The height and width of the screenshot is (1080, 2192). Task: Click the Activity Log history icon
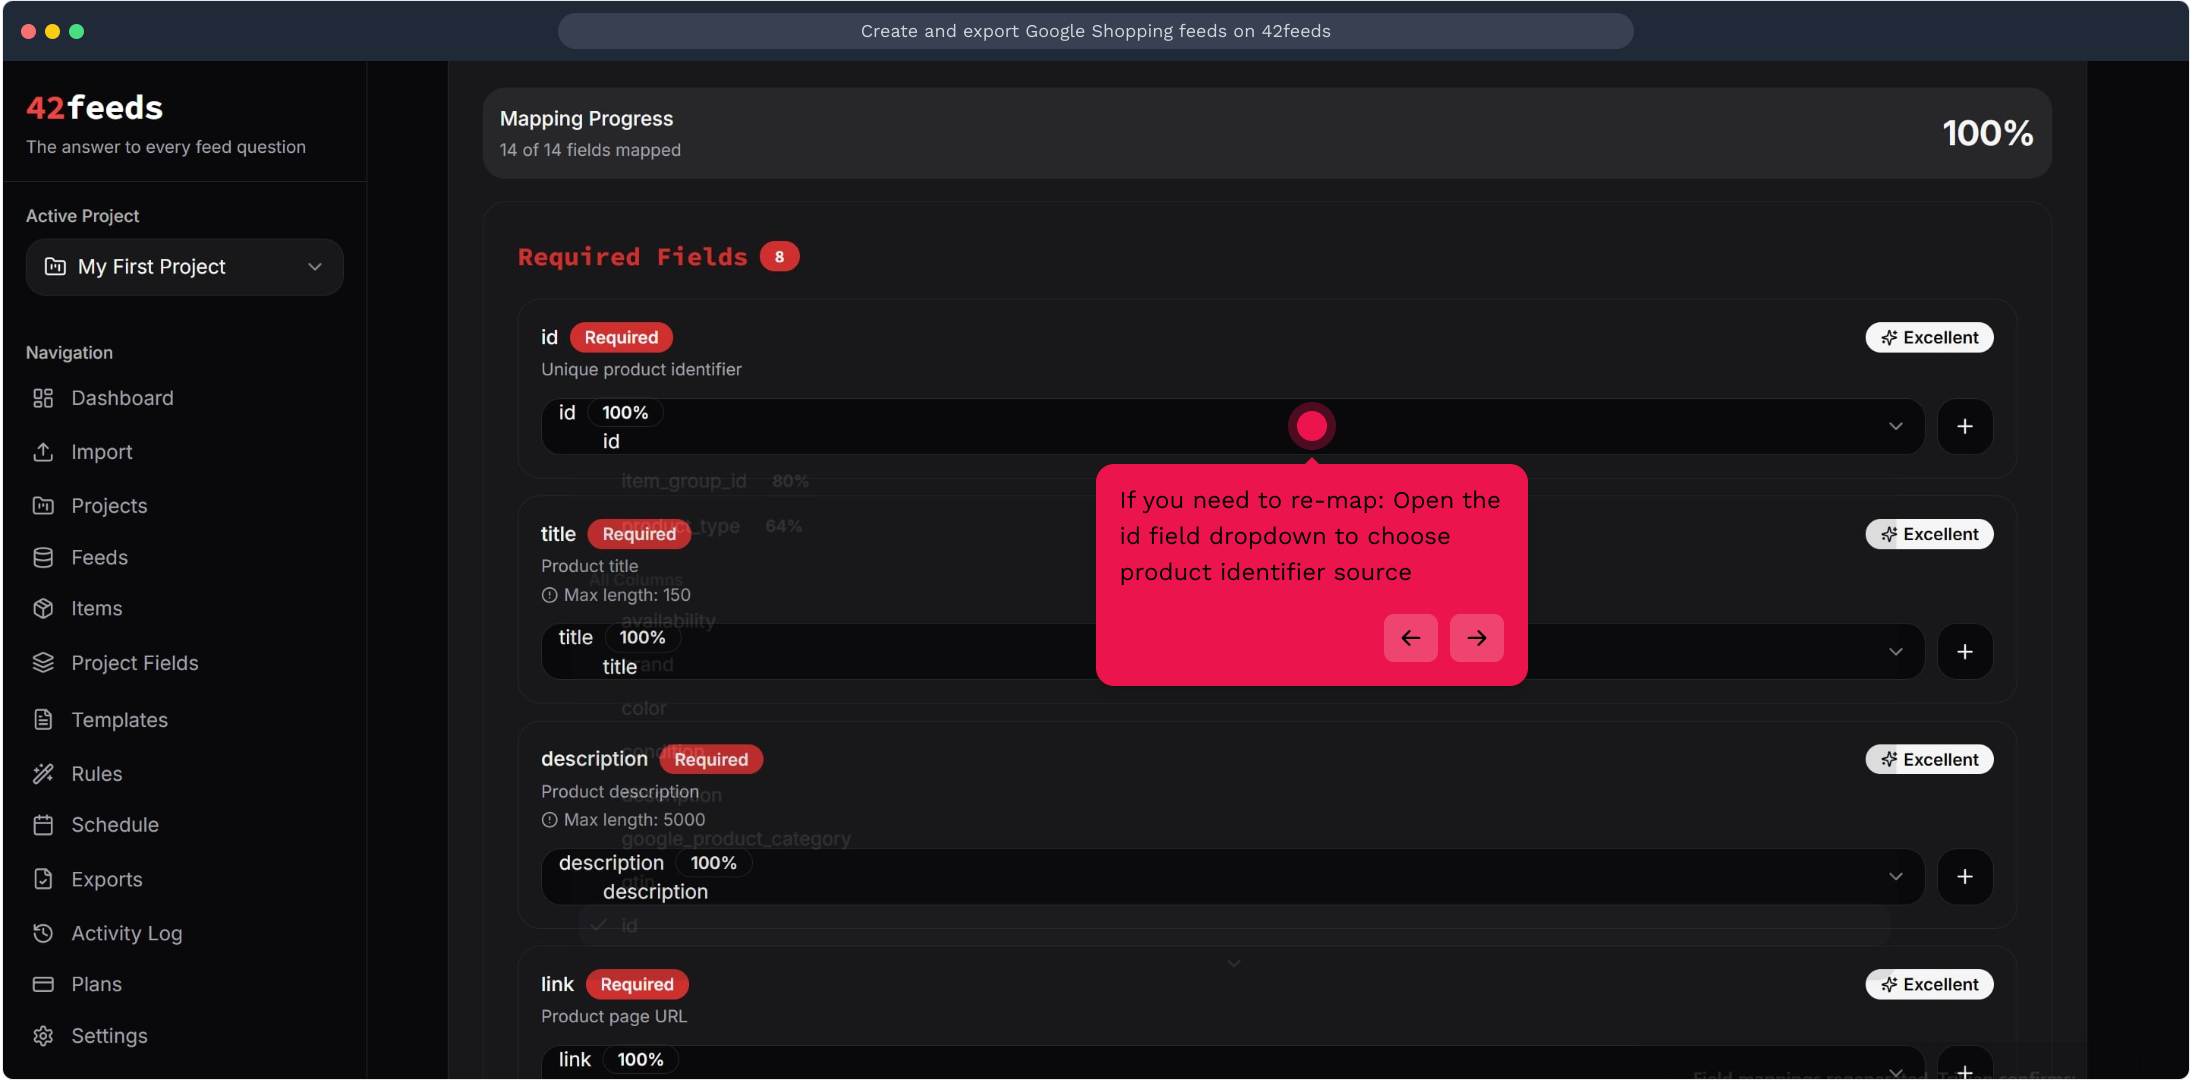pyautogui.click(x=43, y=933)
